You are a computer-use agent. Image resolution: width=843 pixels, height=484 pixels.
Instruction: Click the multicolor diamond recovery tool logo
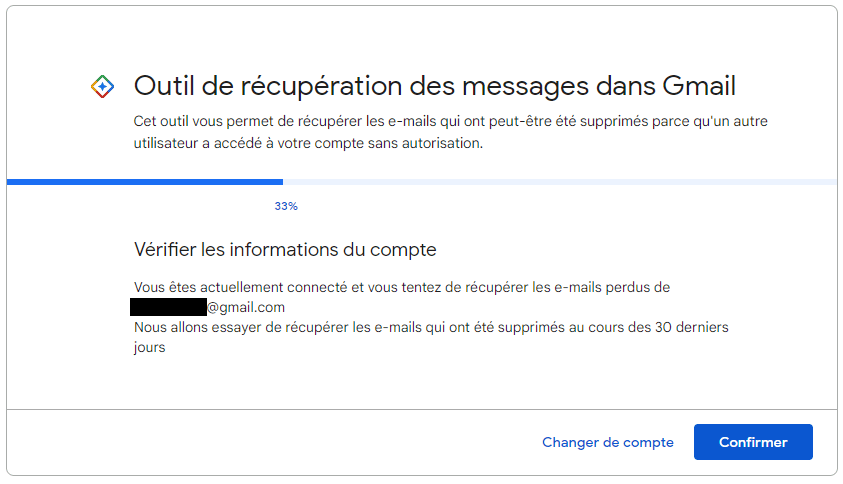(x=102, y=87)
